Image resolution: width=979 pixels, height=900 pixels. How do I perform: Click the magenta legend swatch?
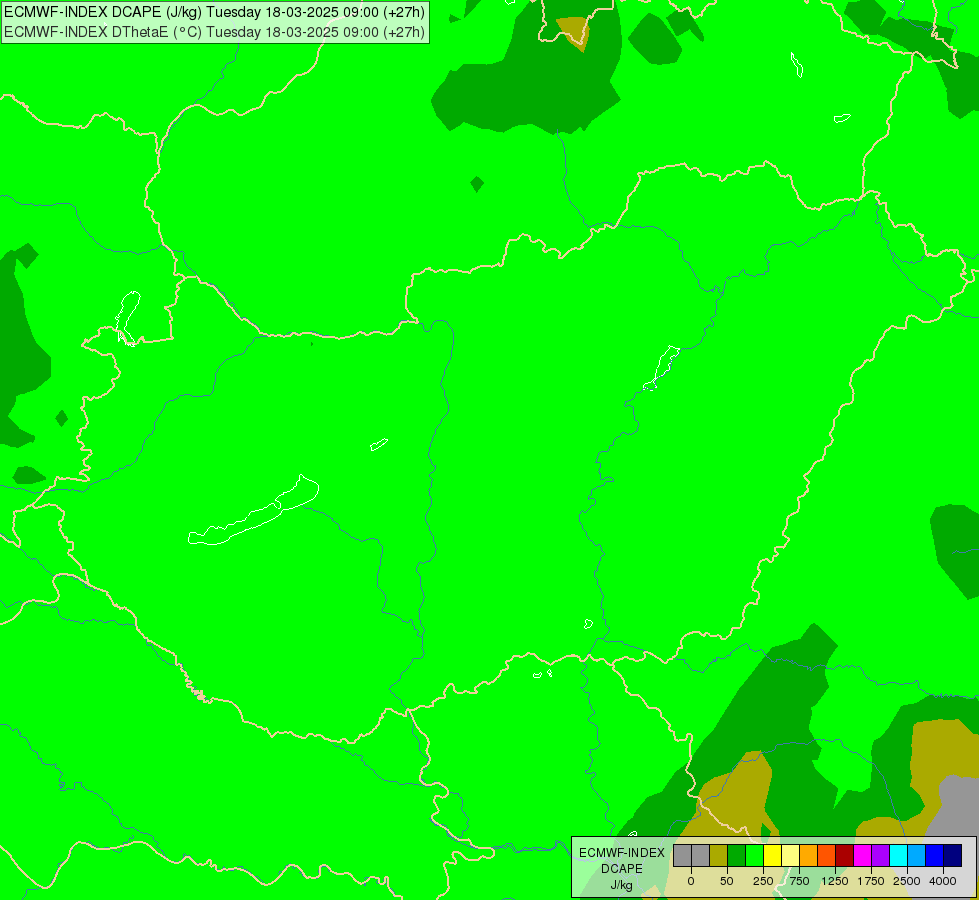click(862, 855)
